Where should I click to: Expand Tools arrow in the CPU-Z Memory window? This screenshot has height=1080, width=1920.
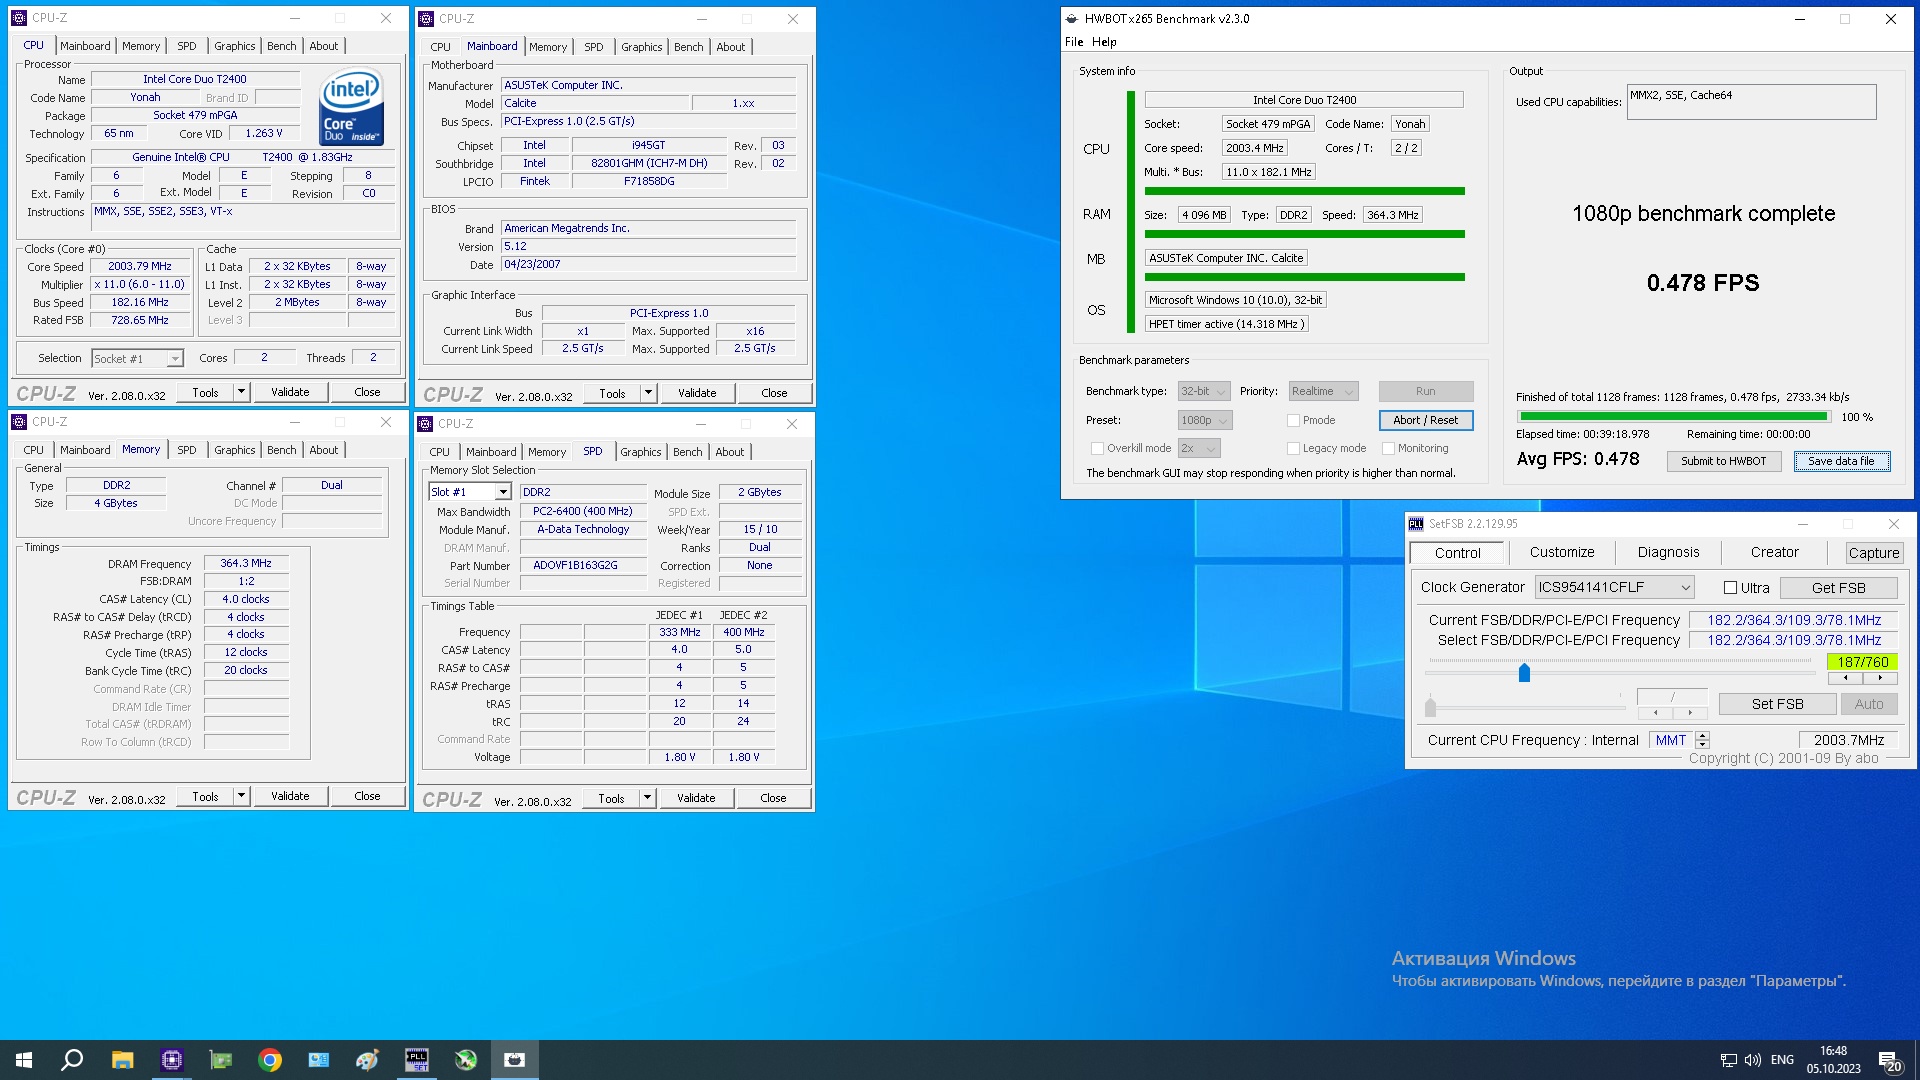241,797
